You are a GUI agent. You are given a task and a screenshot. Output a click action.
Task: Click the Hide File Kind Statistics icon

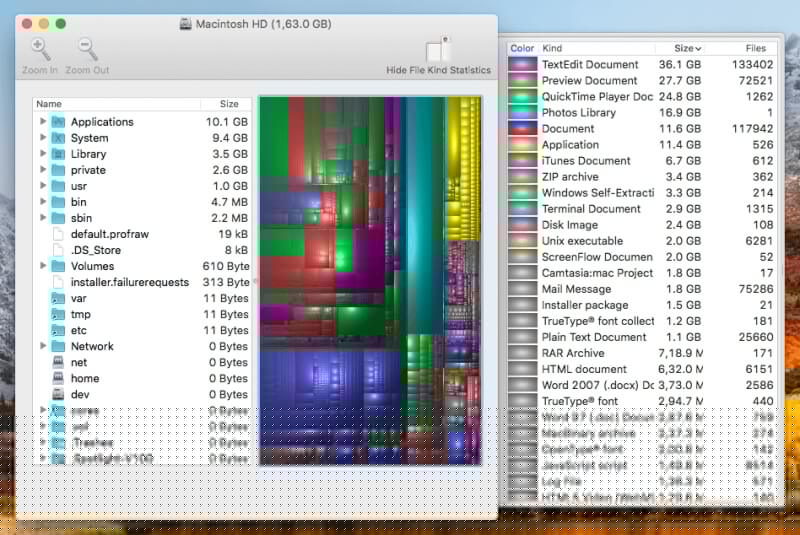438,50
